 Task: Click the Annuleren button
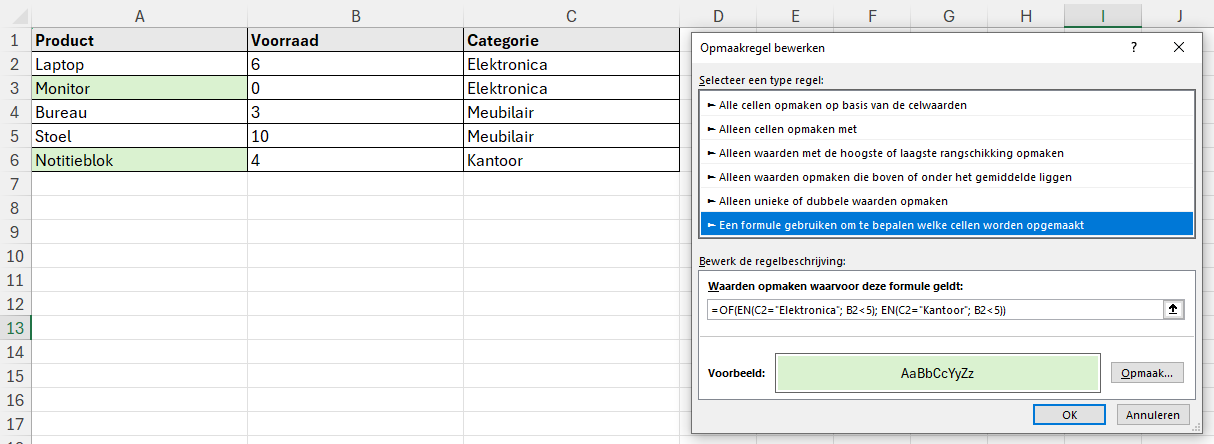[1152, 415]
